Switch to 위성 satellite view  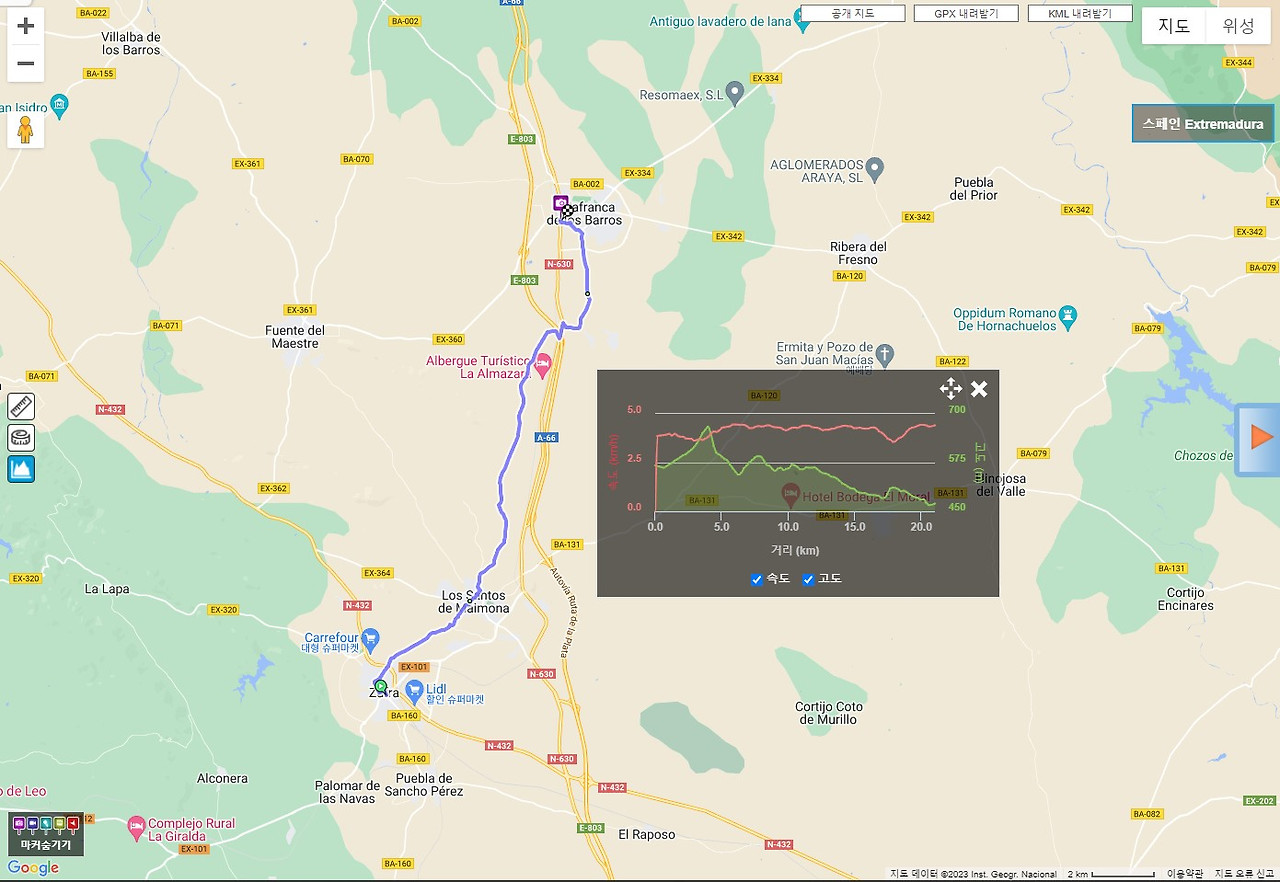click(x=1238, y=26)
